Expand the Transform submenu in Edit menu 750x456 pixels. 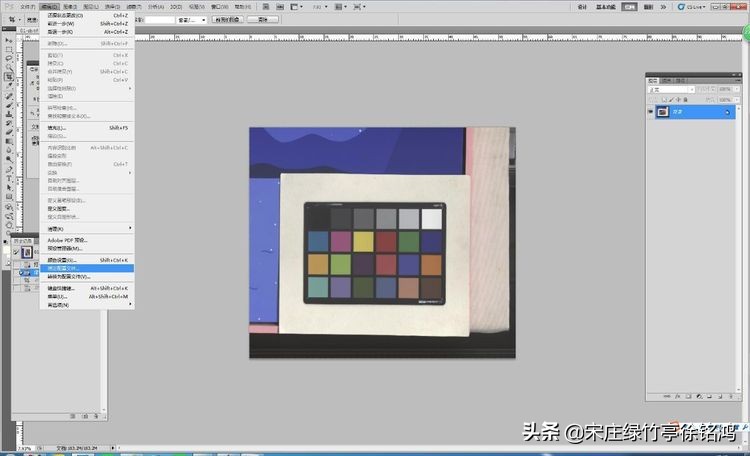86,172
